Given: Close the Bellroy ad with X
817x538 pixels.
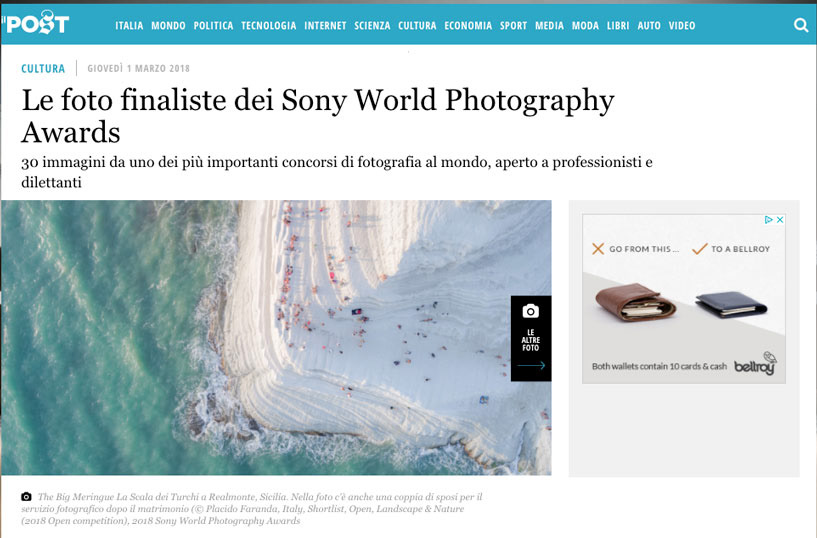Looking at the screenshot, I should (x=780, y=220).
